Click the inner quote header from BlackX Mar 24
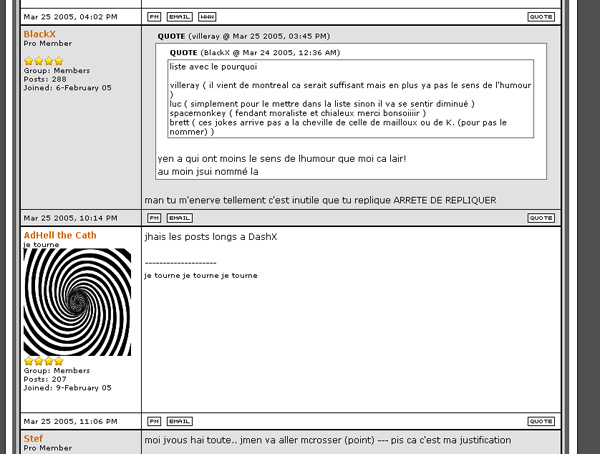This screenshot has width=600, height=454. tap(254, 52)
